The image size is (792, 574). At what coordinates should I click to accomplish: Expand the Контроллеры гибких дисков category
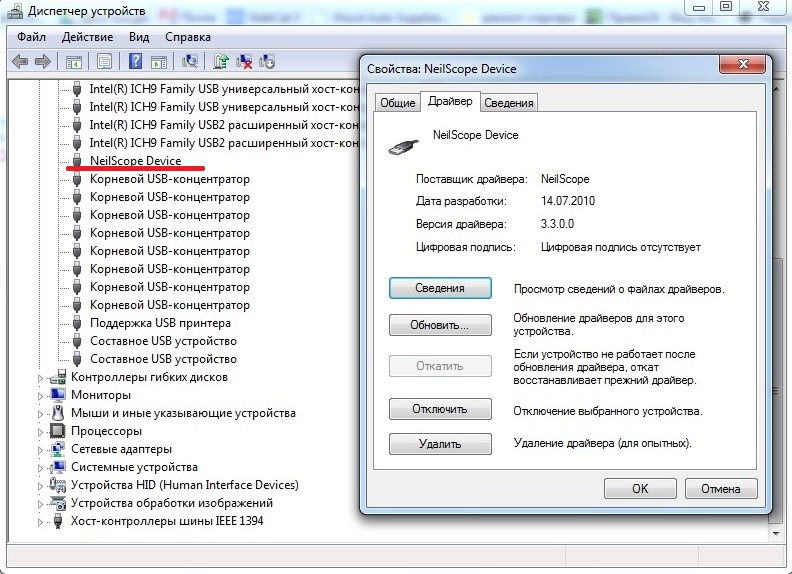[41, 378]
